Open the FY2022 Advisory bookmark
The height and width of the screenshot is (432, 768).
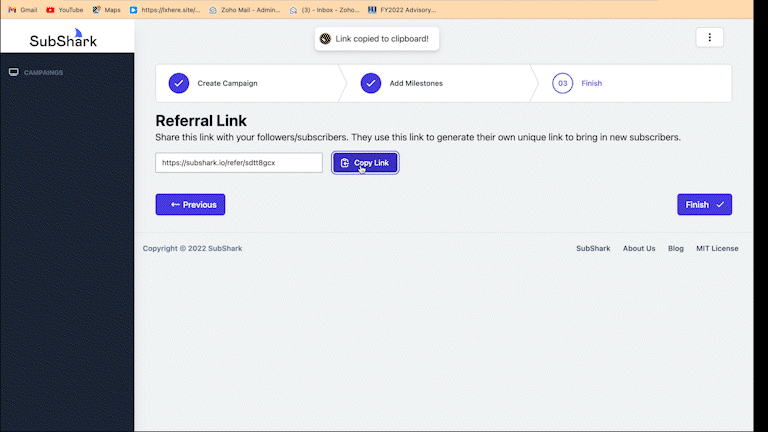pyautogui.click(x=402, y=10)
